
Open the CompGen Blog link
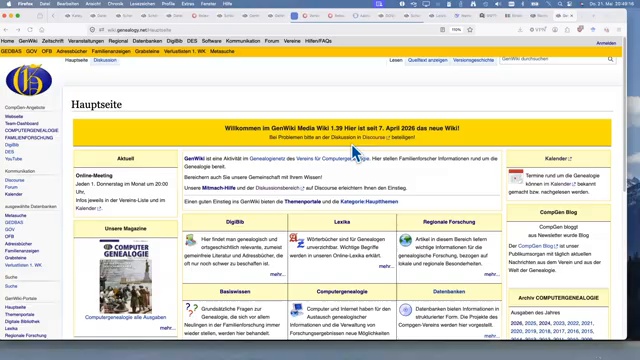click(x=537, y=246)
